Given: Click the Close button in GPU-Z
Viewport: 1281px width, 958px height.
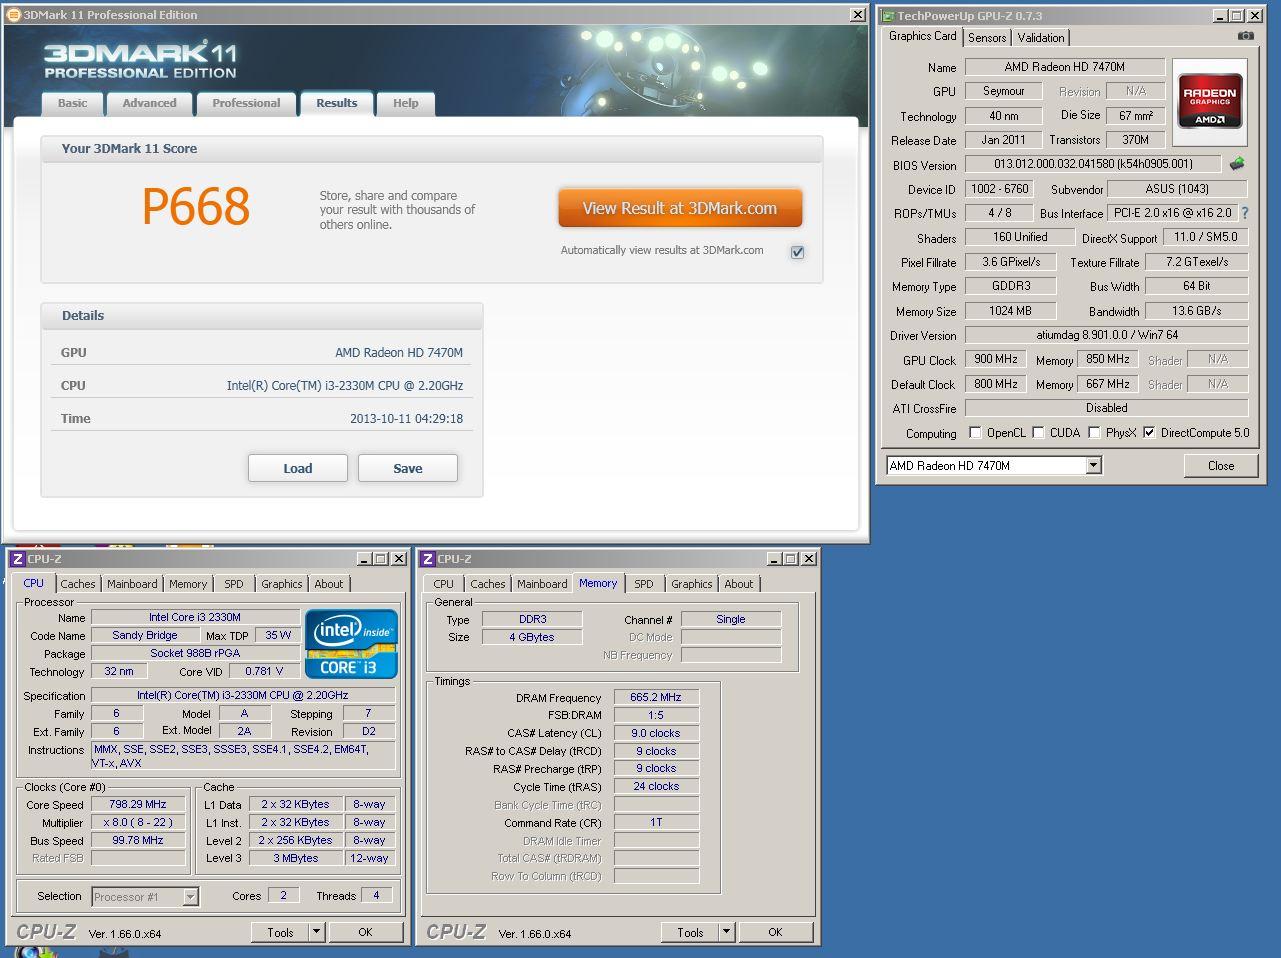Looking at the screenshot, I should (1220, 465).
